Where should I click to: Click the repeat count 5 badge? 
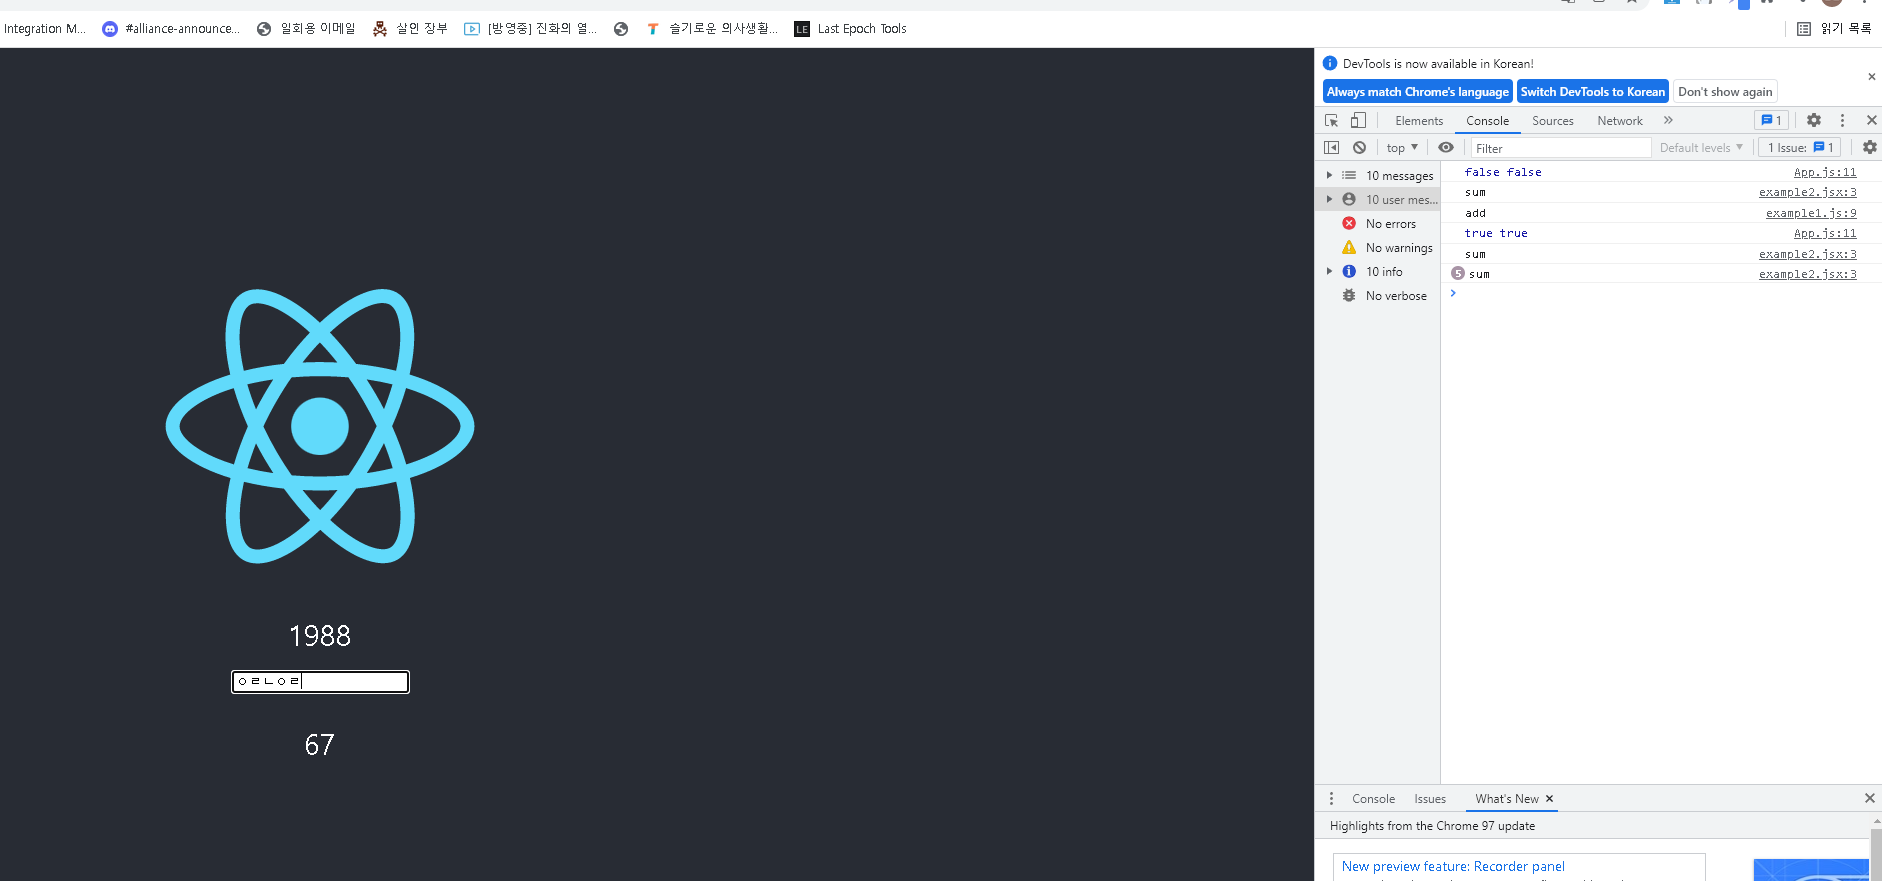click(1458, 273)
